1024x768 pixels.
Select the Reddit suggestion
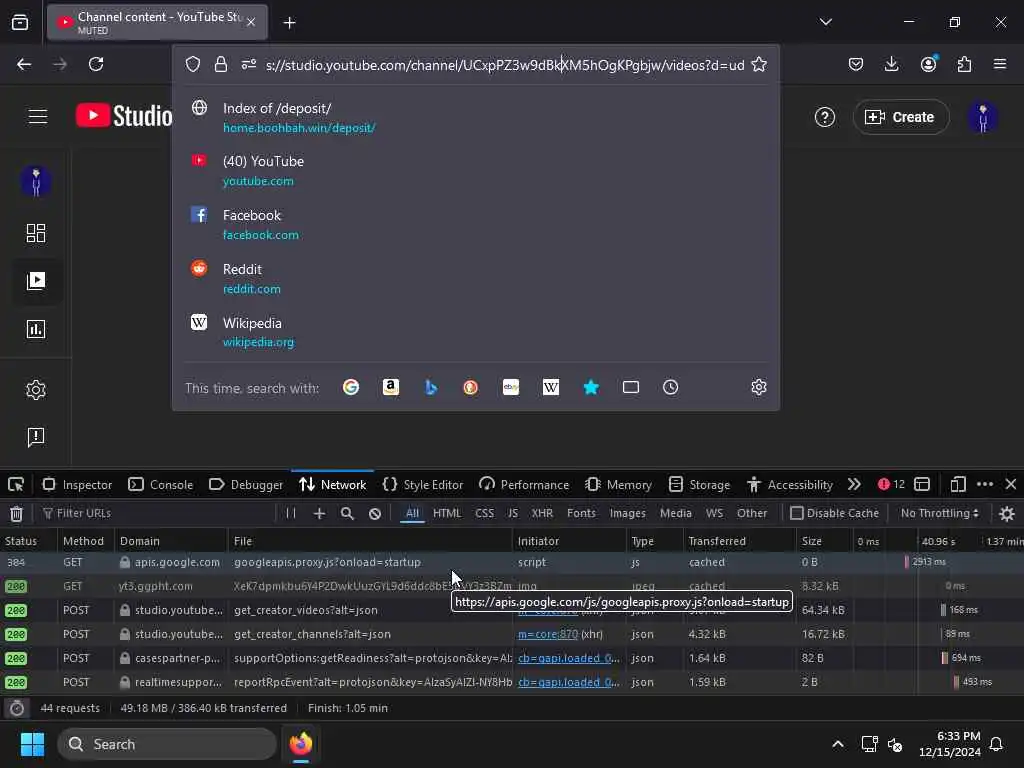[x=475, y=278]
